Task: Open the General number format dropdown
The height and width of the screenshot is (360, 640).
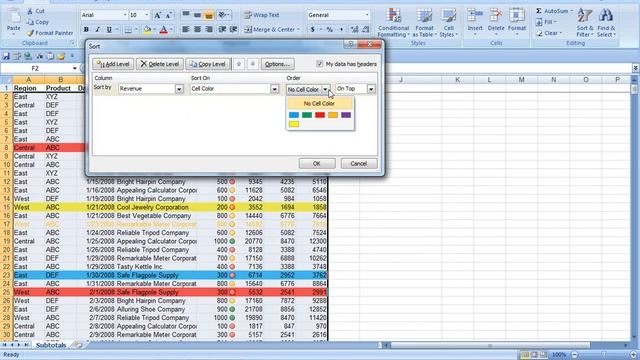Action: coord(367,15)
